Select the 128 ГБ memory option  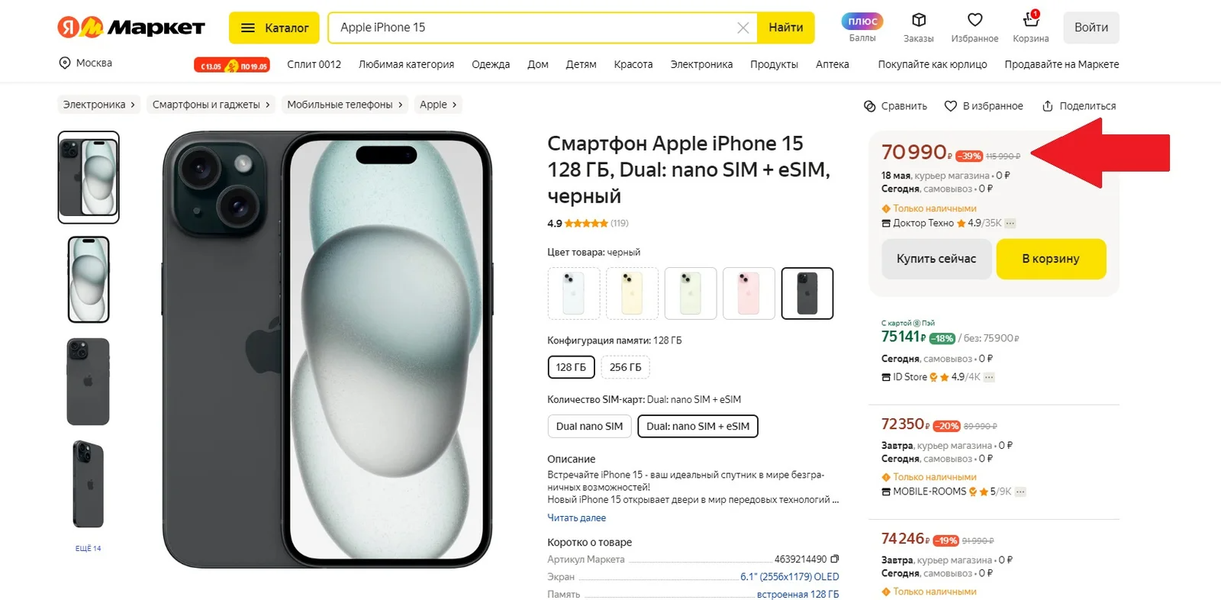click(x=571, y=367)
